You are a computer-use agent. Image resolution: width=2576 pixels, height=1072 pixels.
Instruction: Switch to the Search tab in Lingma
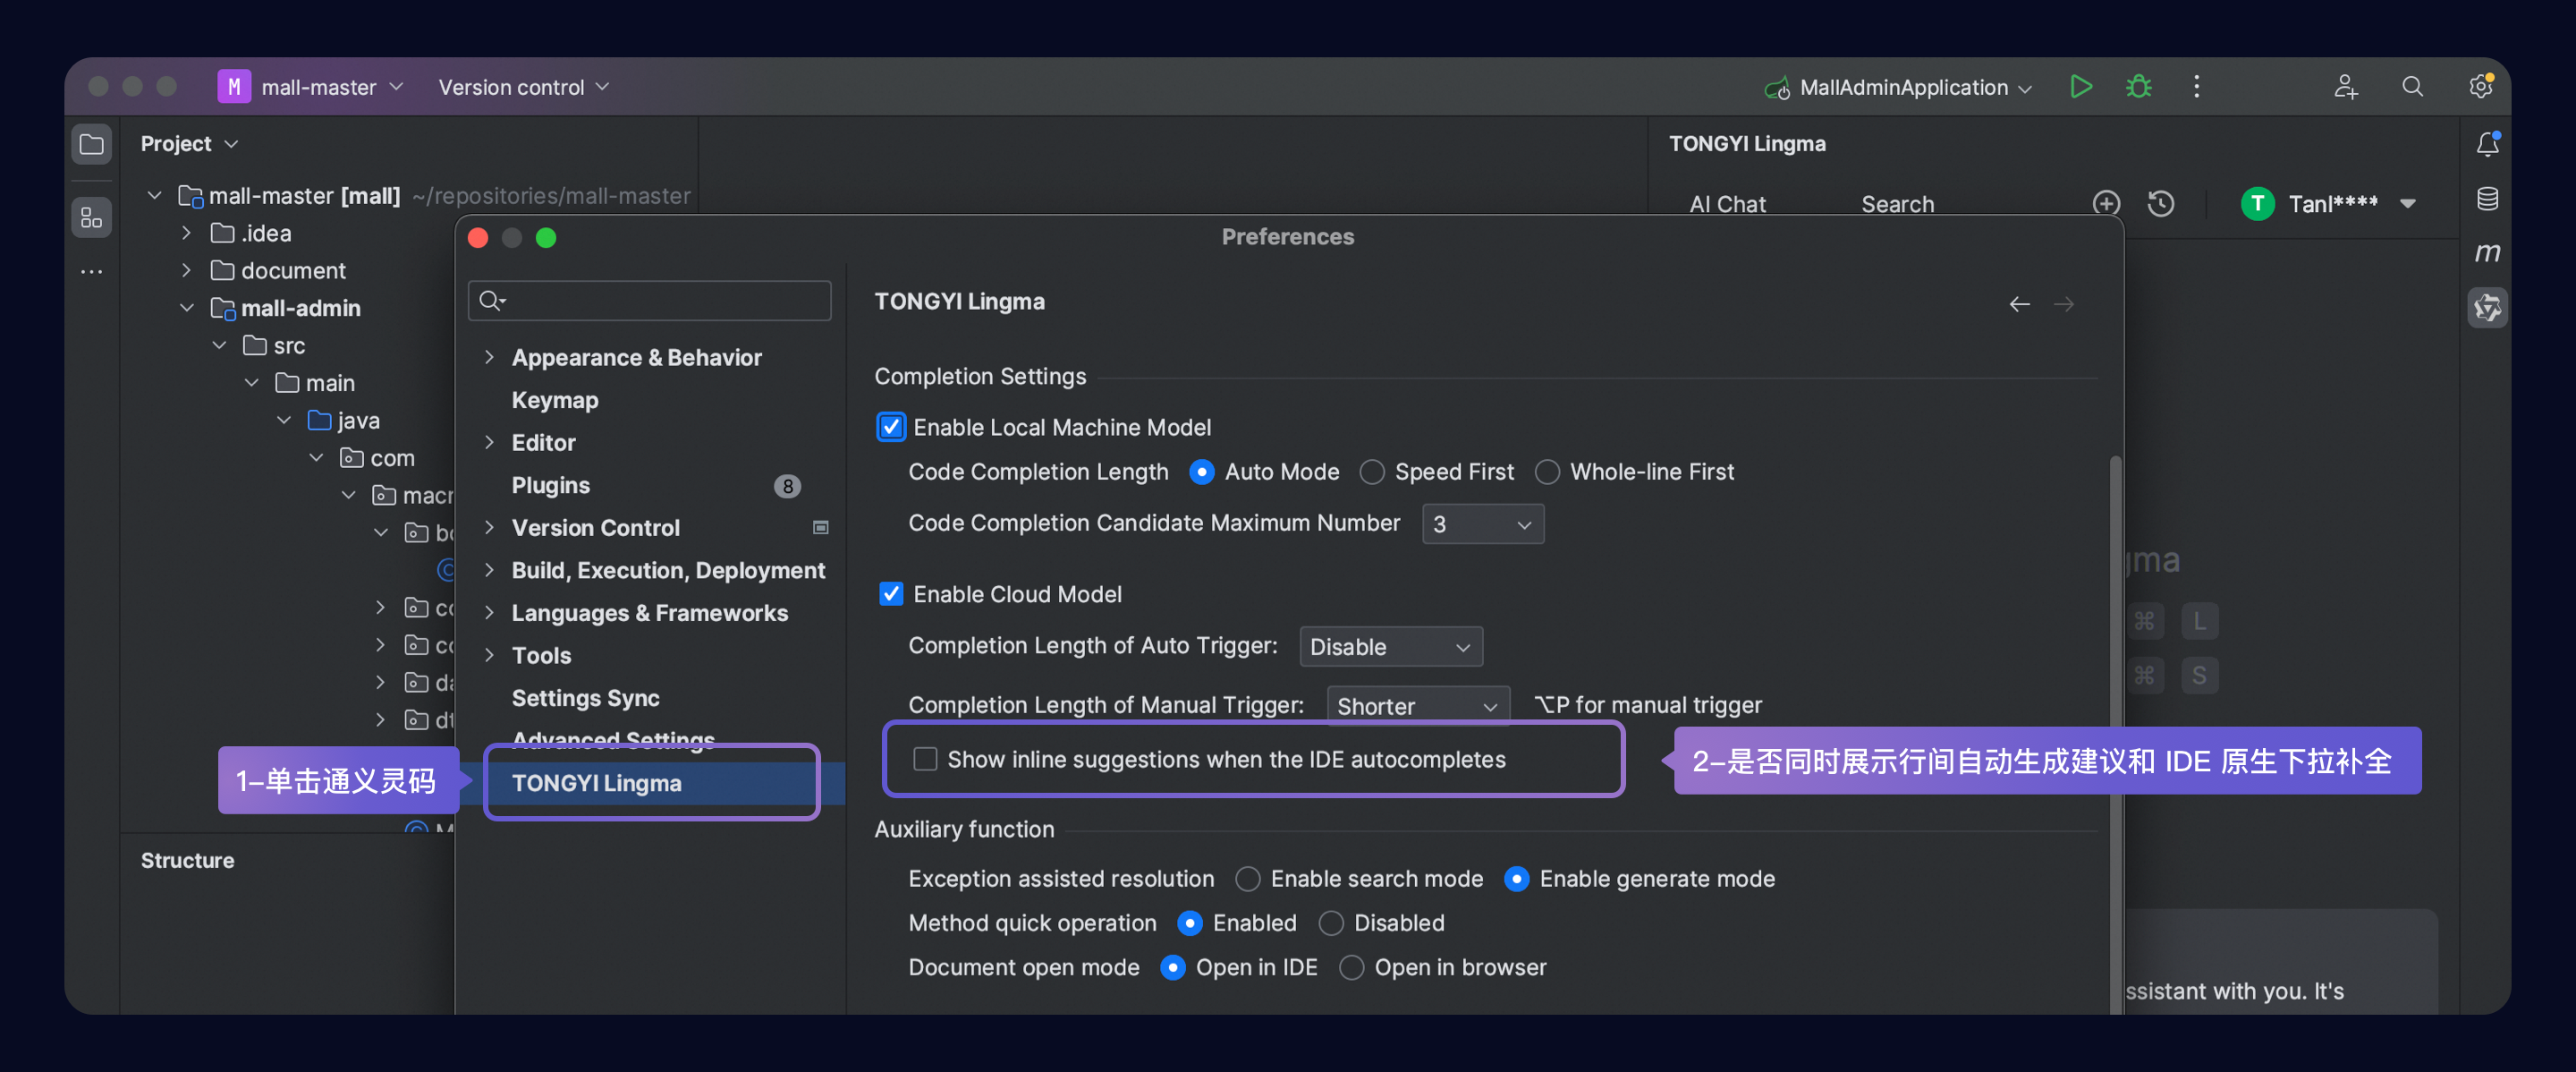pos(1897,204)
